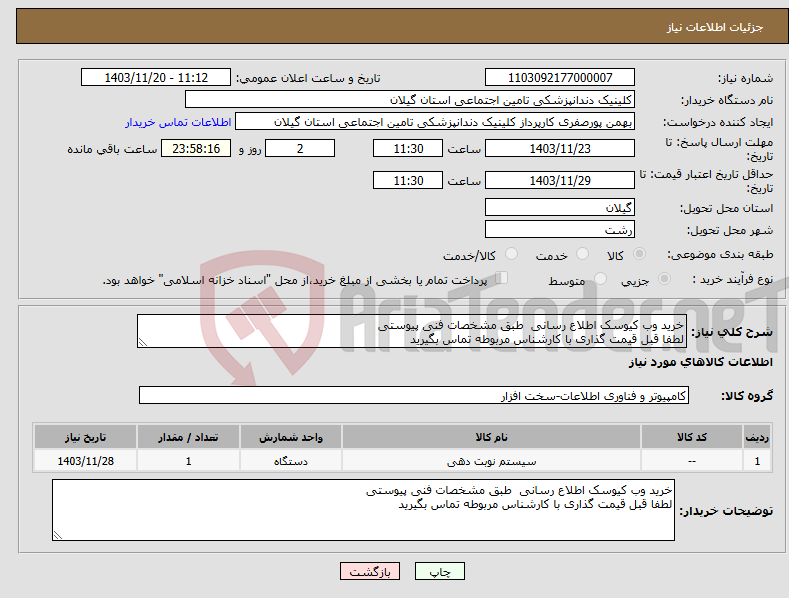
Task: Click the چاپ (print) button
Action: click(439, 571)
